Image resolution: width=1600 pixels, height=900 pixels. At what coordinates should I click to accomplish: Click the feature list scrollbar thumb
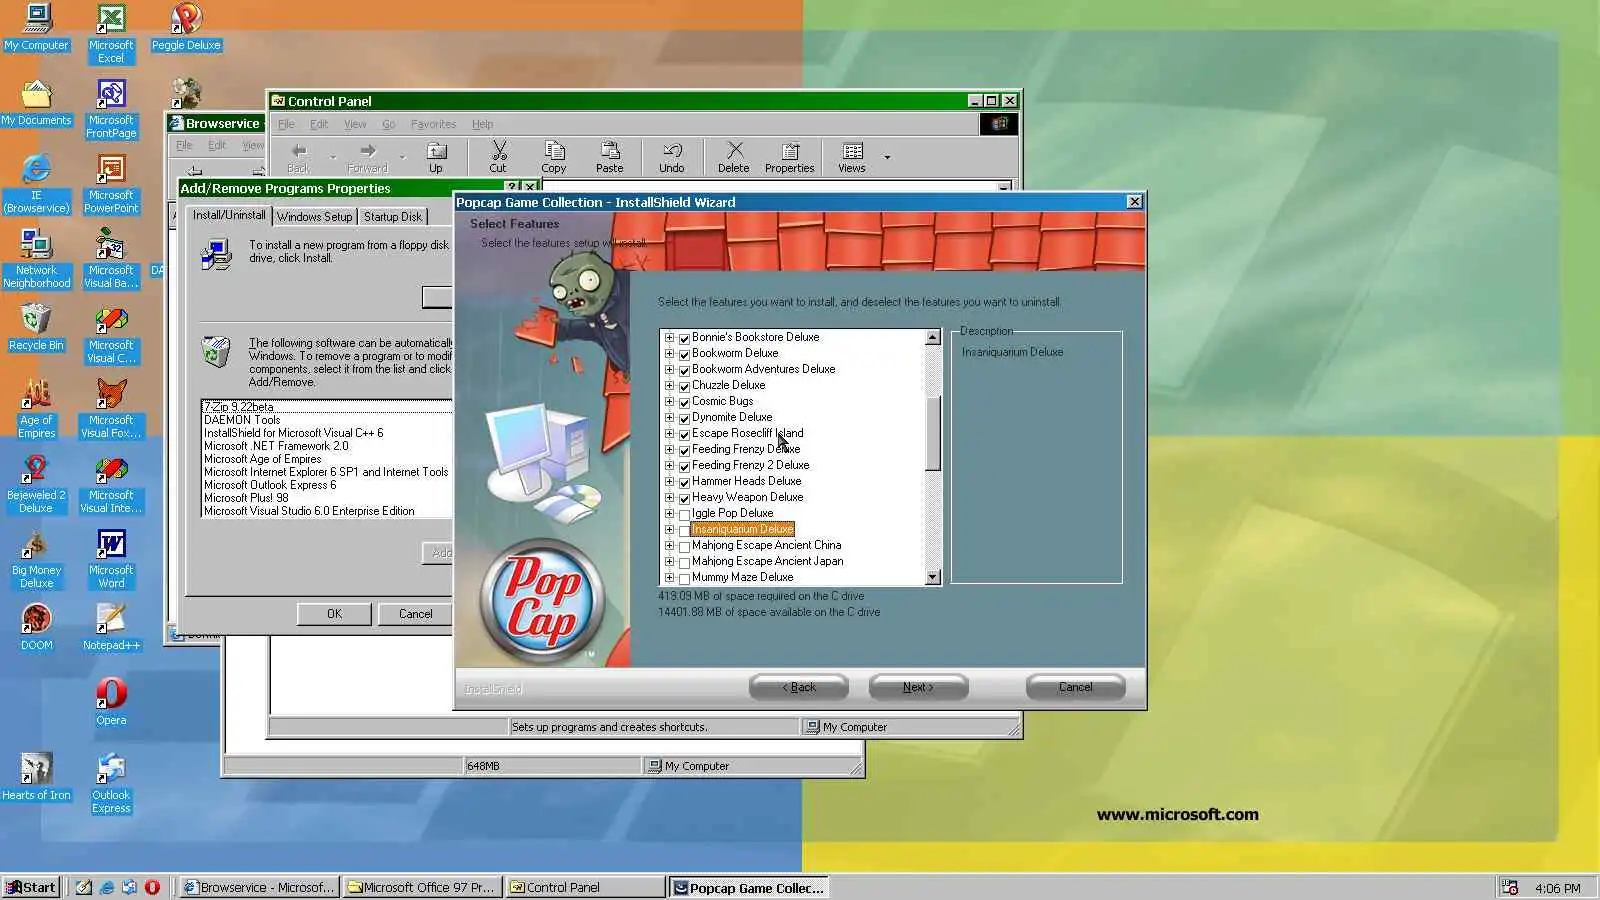click(933, 433)
